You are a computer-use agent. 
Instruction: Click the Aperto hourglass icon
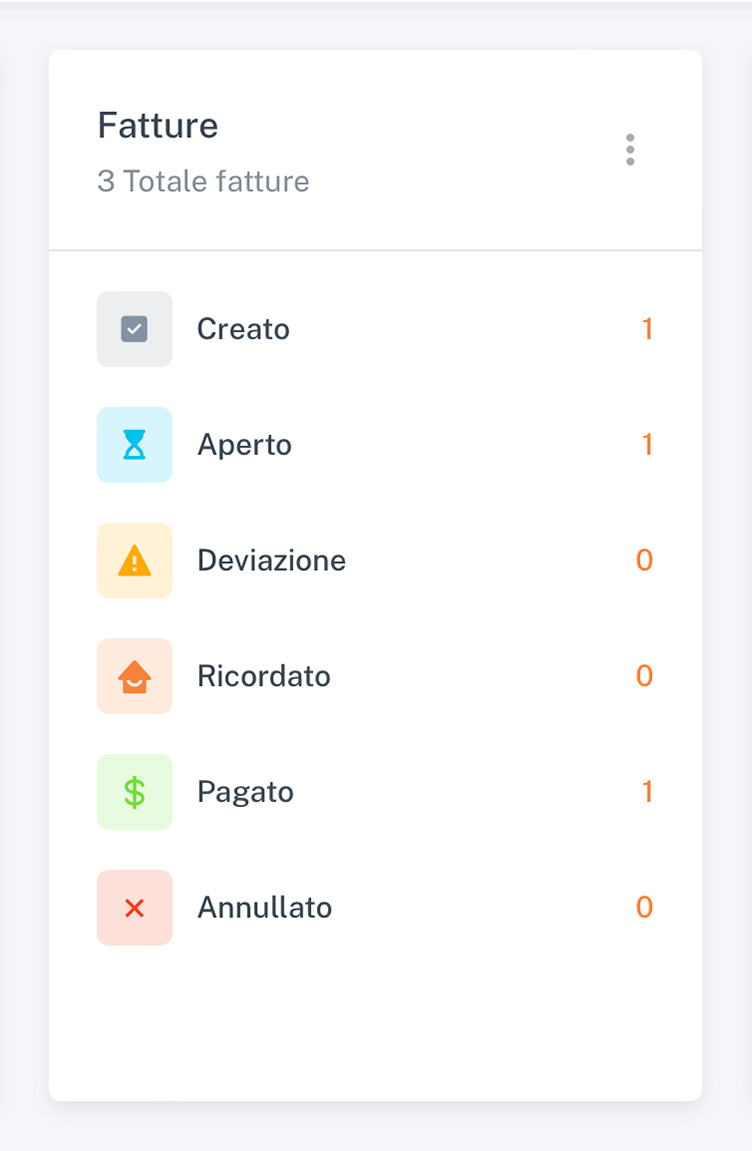click(x=134, y=445)
